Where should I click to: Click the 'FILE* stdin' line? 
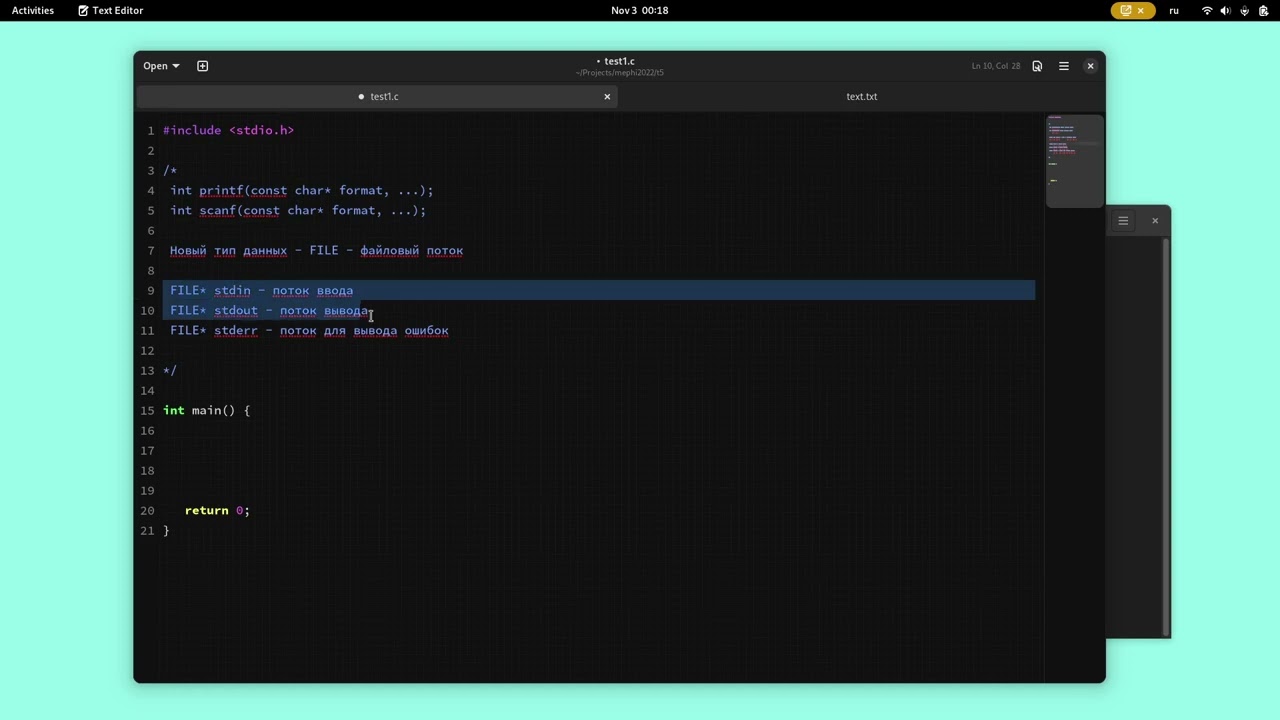[x=261, y=290]
